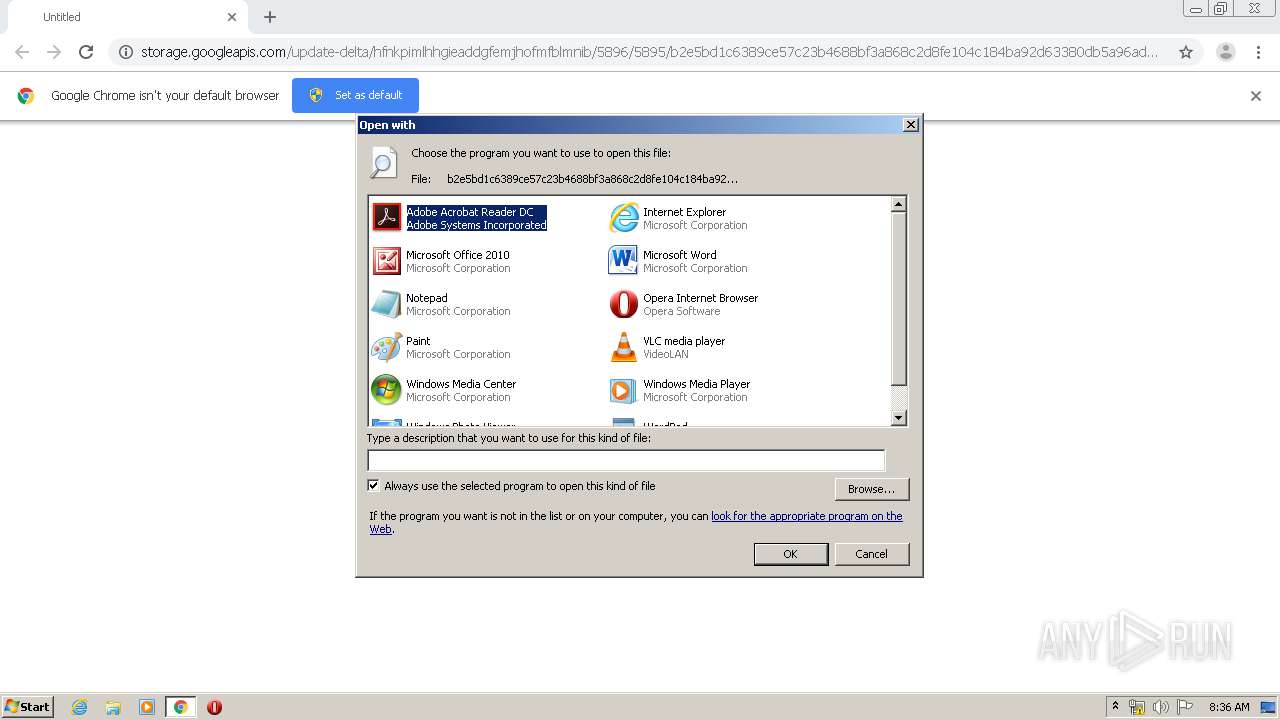Click the Browse... button
Screen dimensions: 1280x720
[872, 489]
